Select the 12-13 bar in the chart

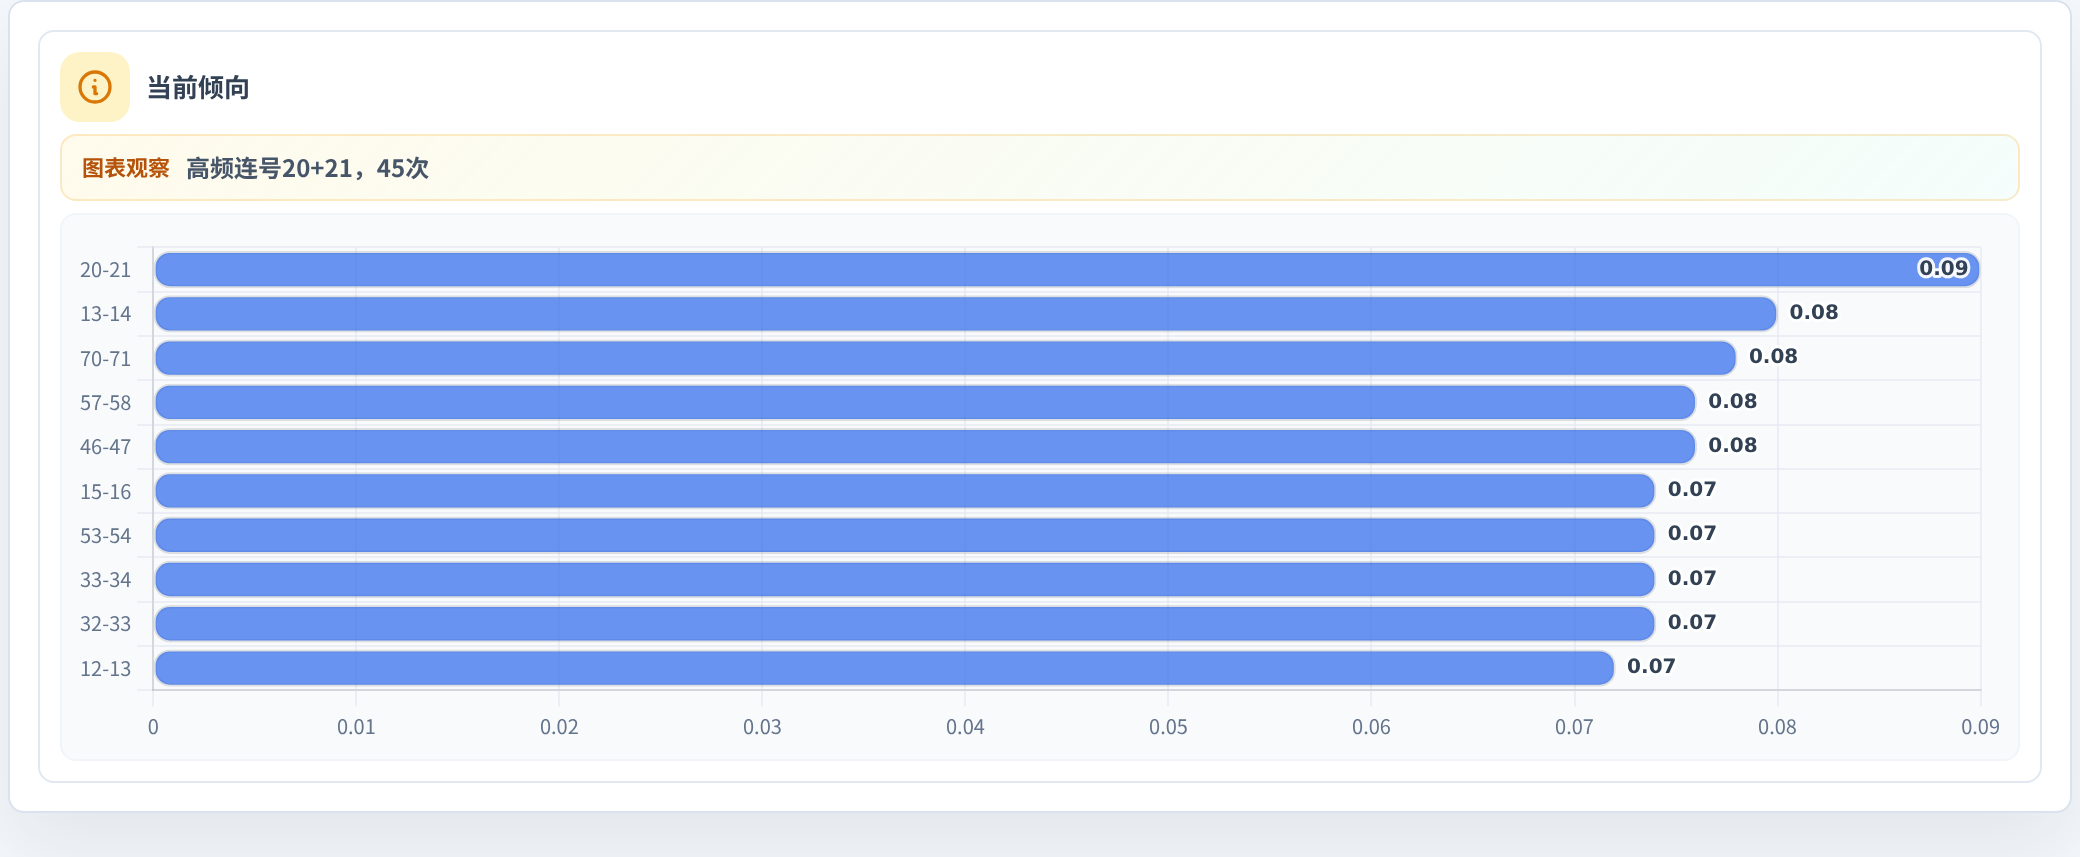tap(884, 668)
